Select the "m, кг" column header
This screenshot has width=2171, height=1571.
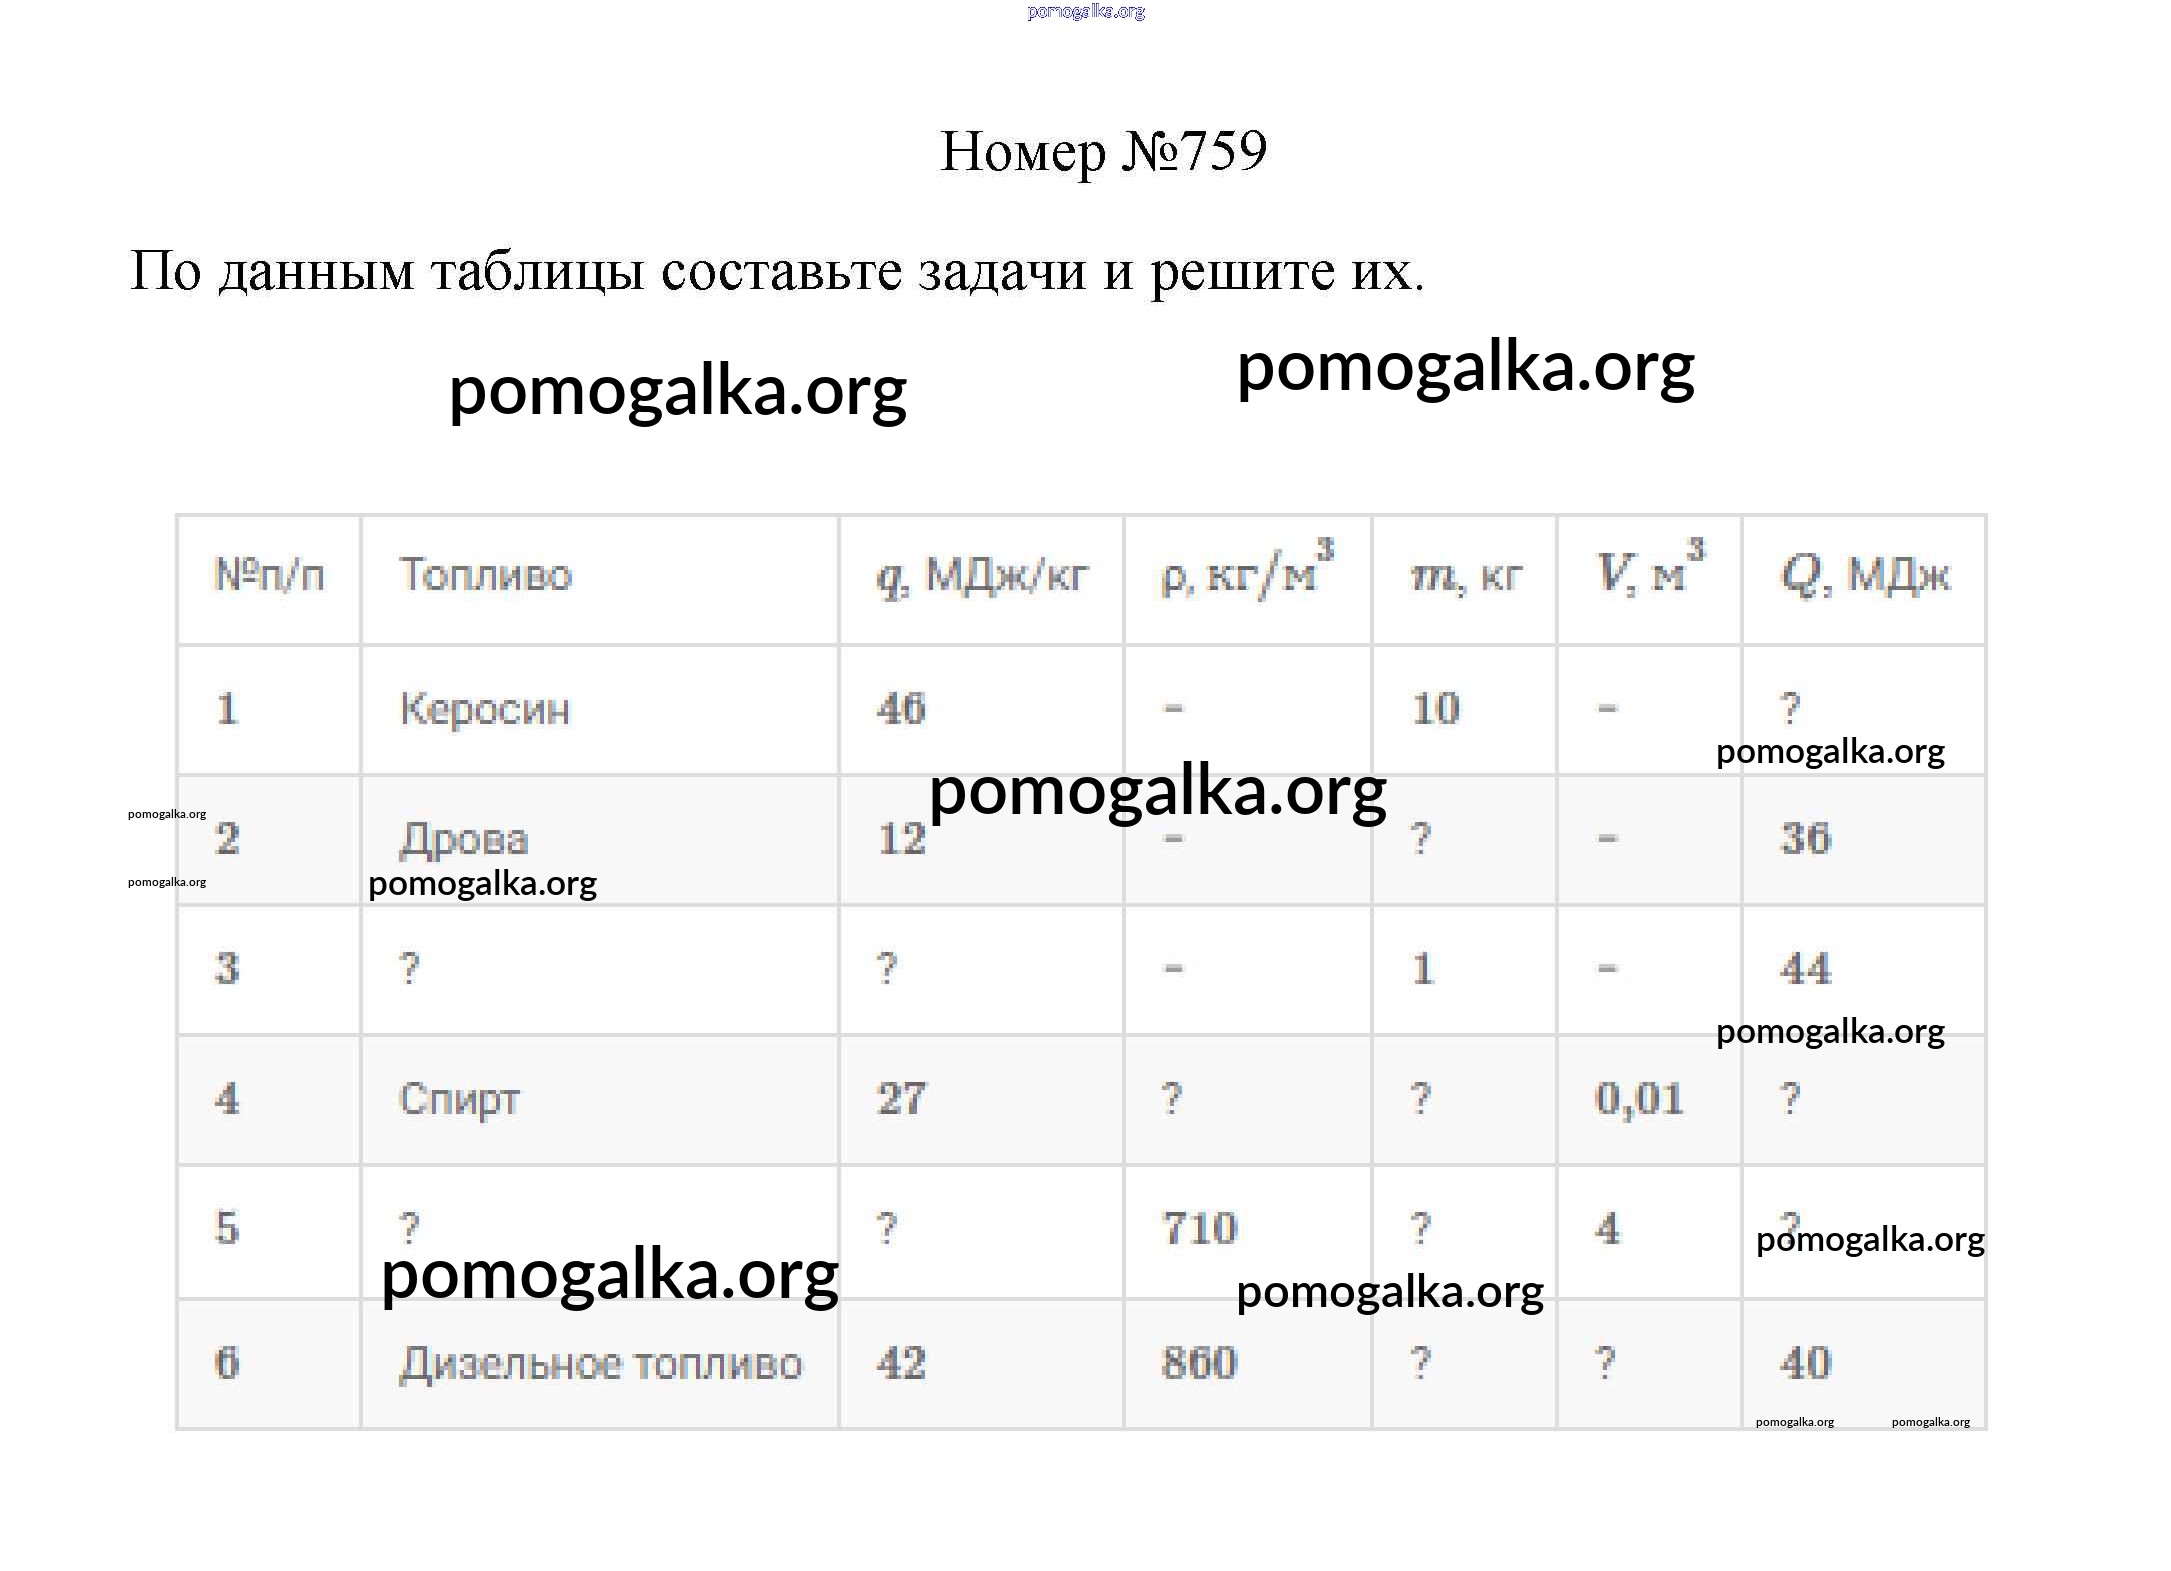pos(1465,576)
